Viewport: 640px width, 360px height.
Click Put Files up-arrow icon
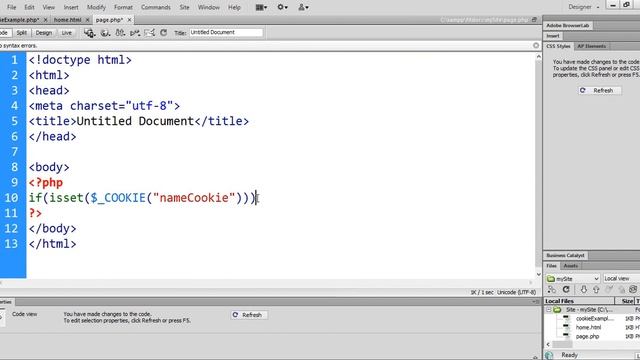(x=596, y=290)
